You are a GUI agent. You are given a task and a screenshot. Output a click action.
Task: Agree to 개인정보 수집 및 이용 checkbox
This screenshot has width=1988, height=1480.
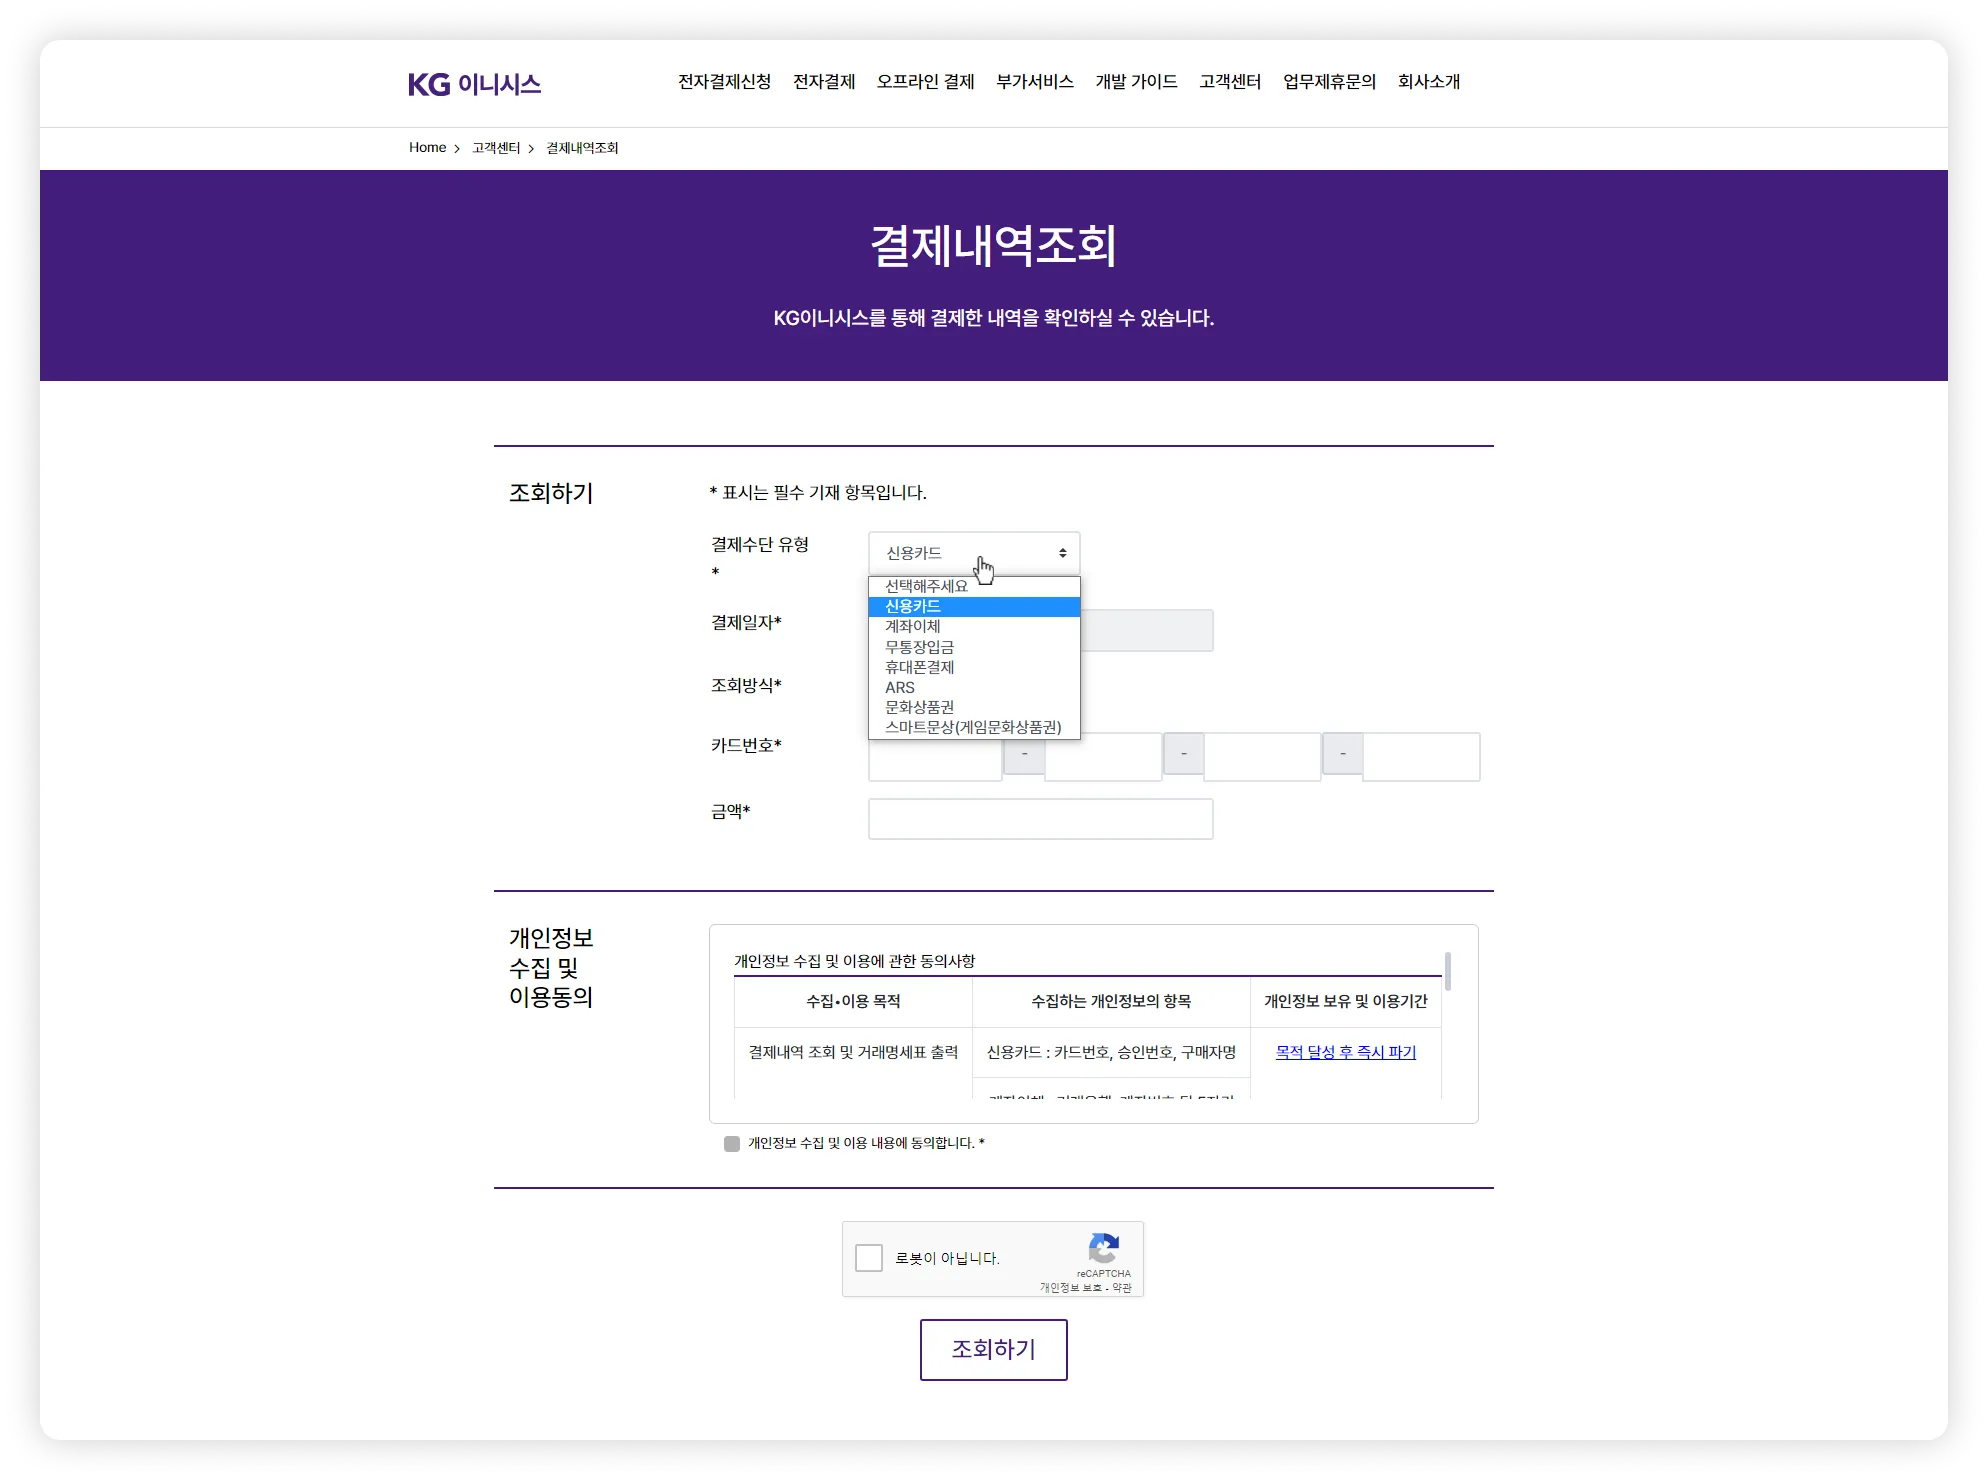coord(732,1144)
